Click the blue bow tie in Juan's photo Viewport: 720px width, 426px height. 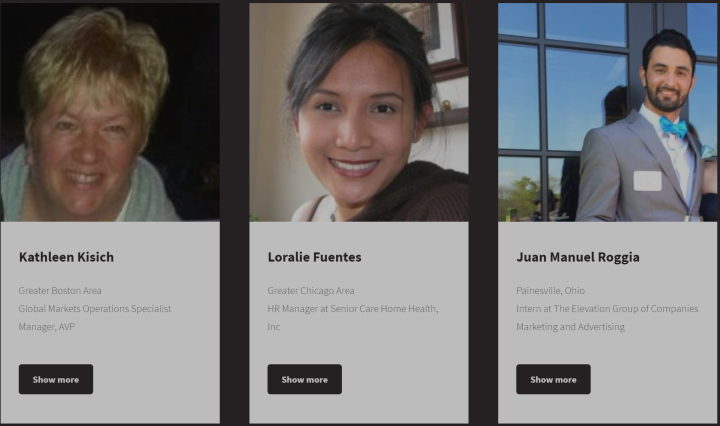point(673,127)
